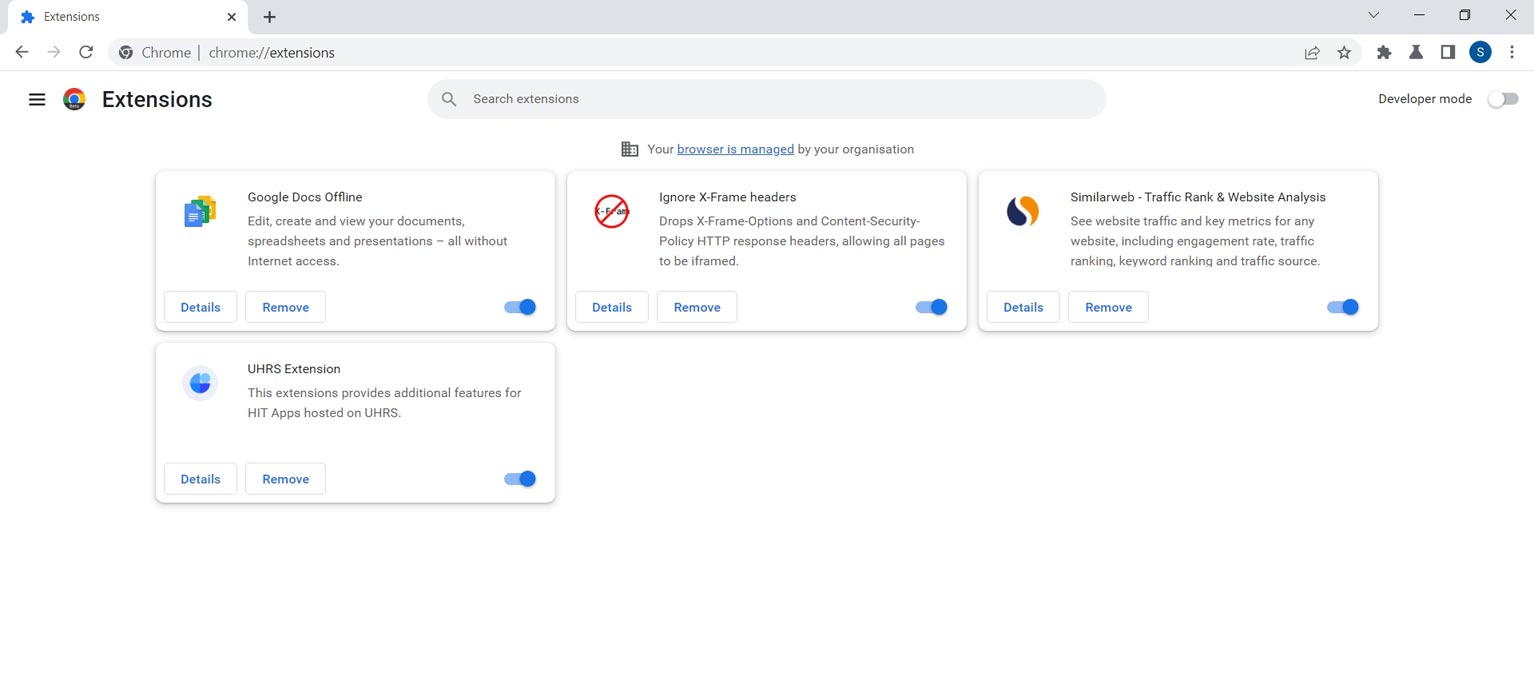Viewport: 1534px width, 700px height.
Task: Close the Extensions tab
Action: point(232,17)
